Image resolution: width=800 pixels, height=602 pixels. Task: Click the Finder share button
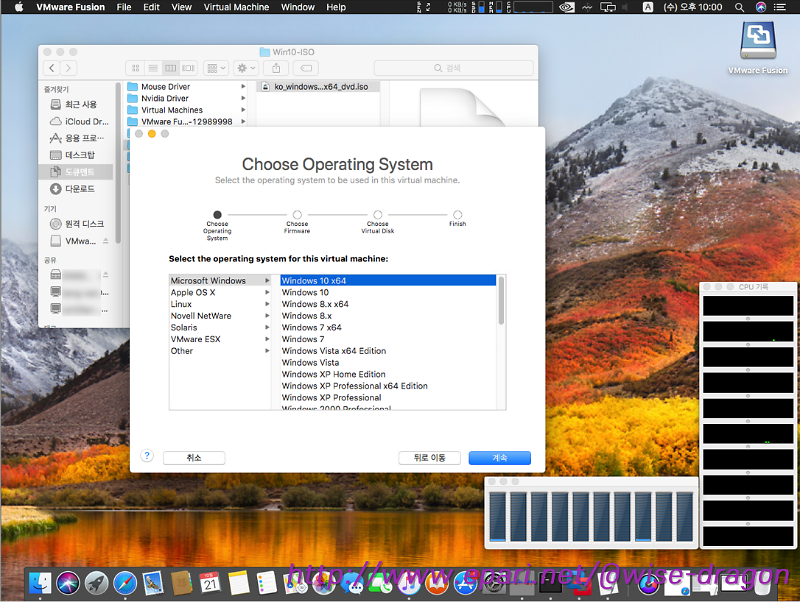[276, 68]
